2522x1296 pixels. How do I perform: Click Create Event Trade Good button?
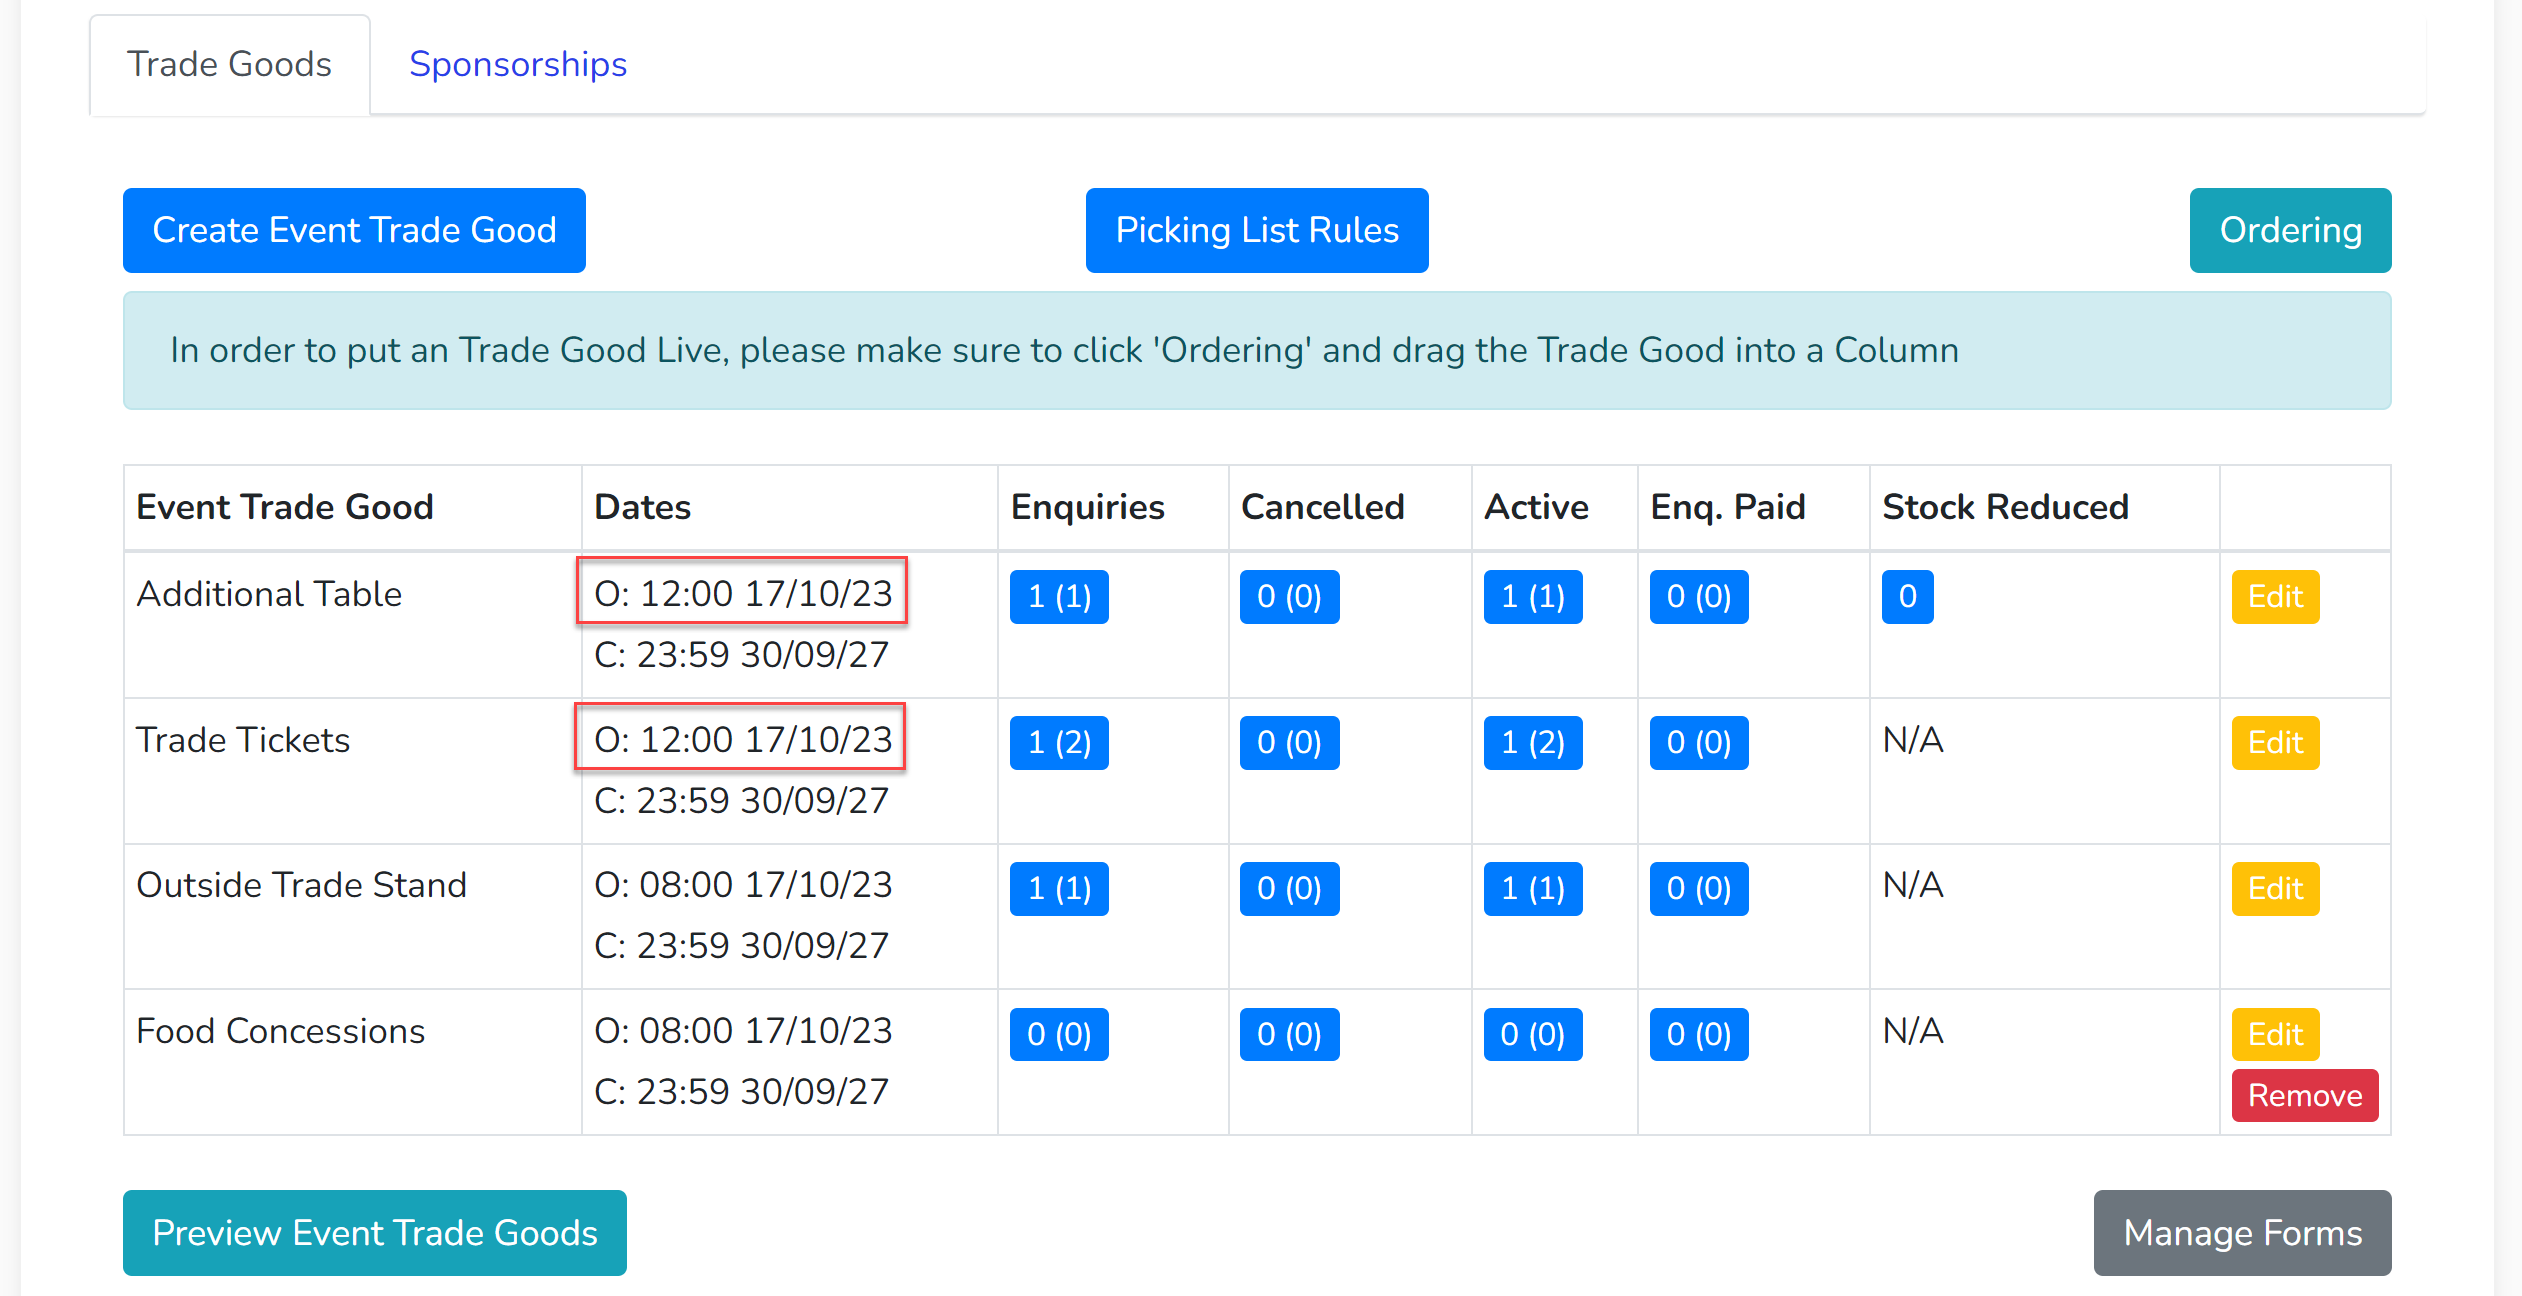tap(354, 230)
